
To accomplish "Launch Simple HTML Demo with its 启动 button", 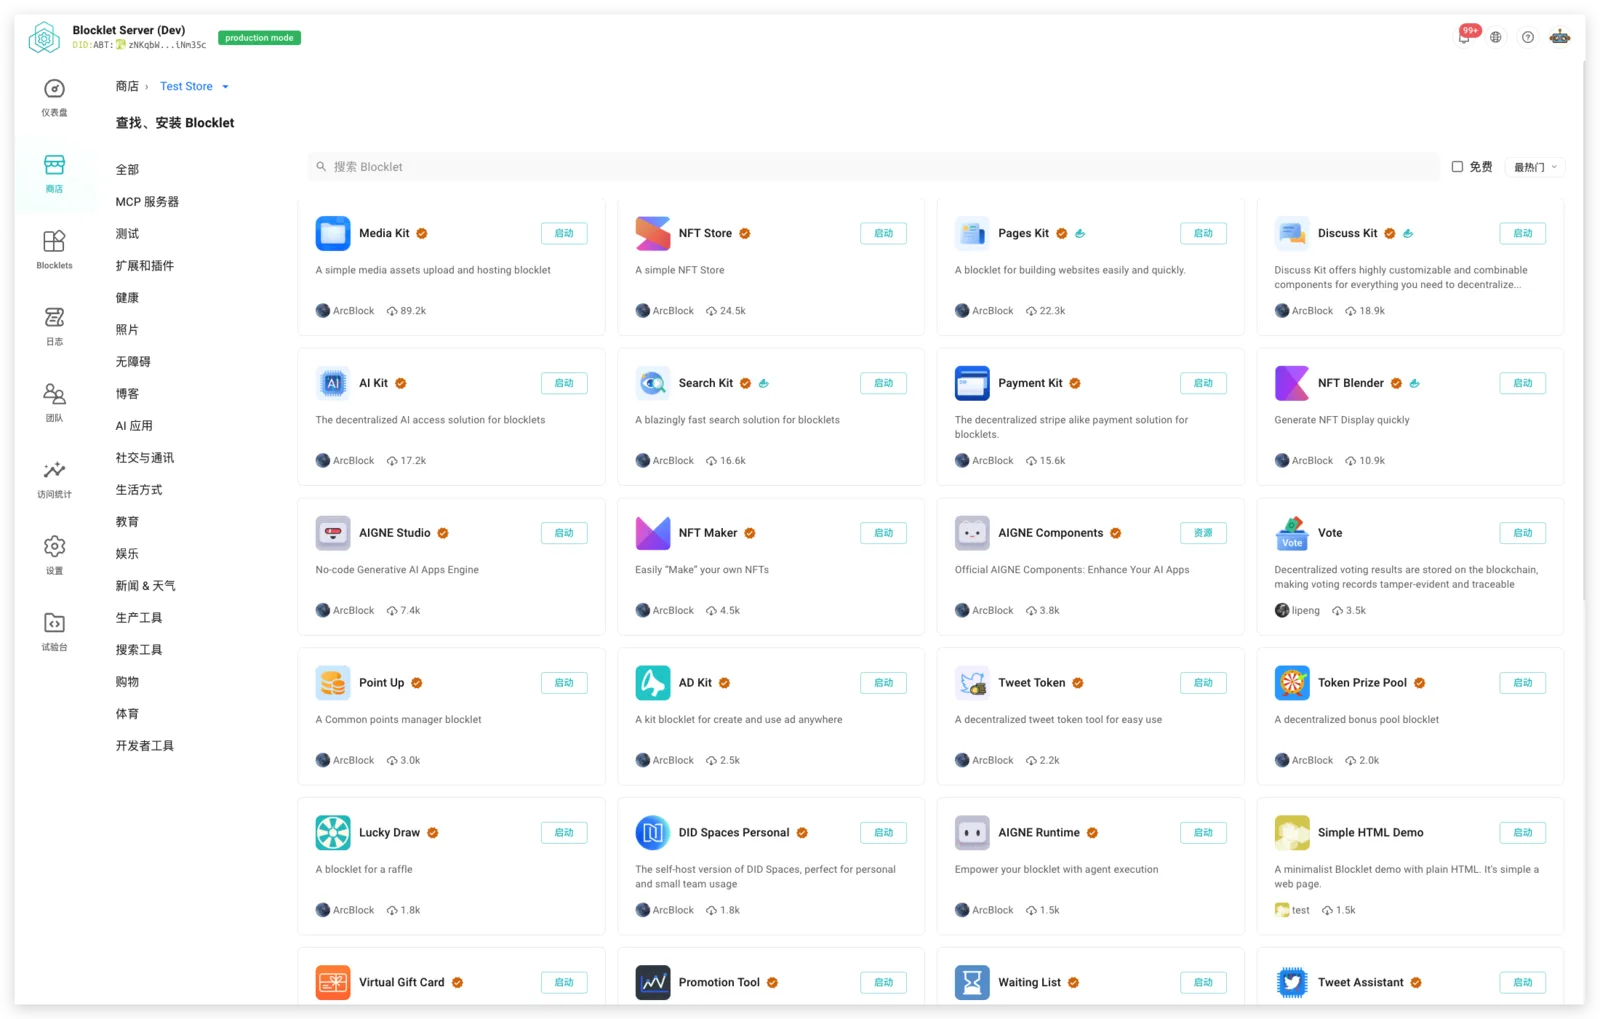I will pos(1523,833).
